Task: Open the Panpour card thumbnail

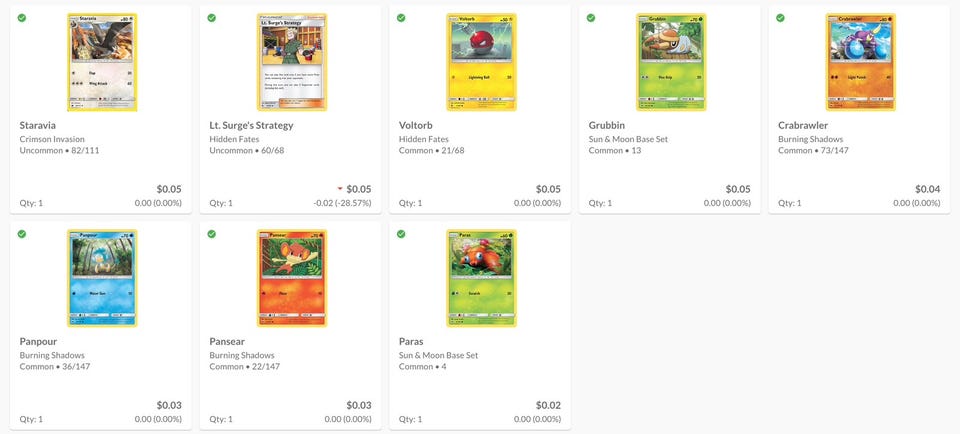Action: [102, 278]
